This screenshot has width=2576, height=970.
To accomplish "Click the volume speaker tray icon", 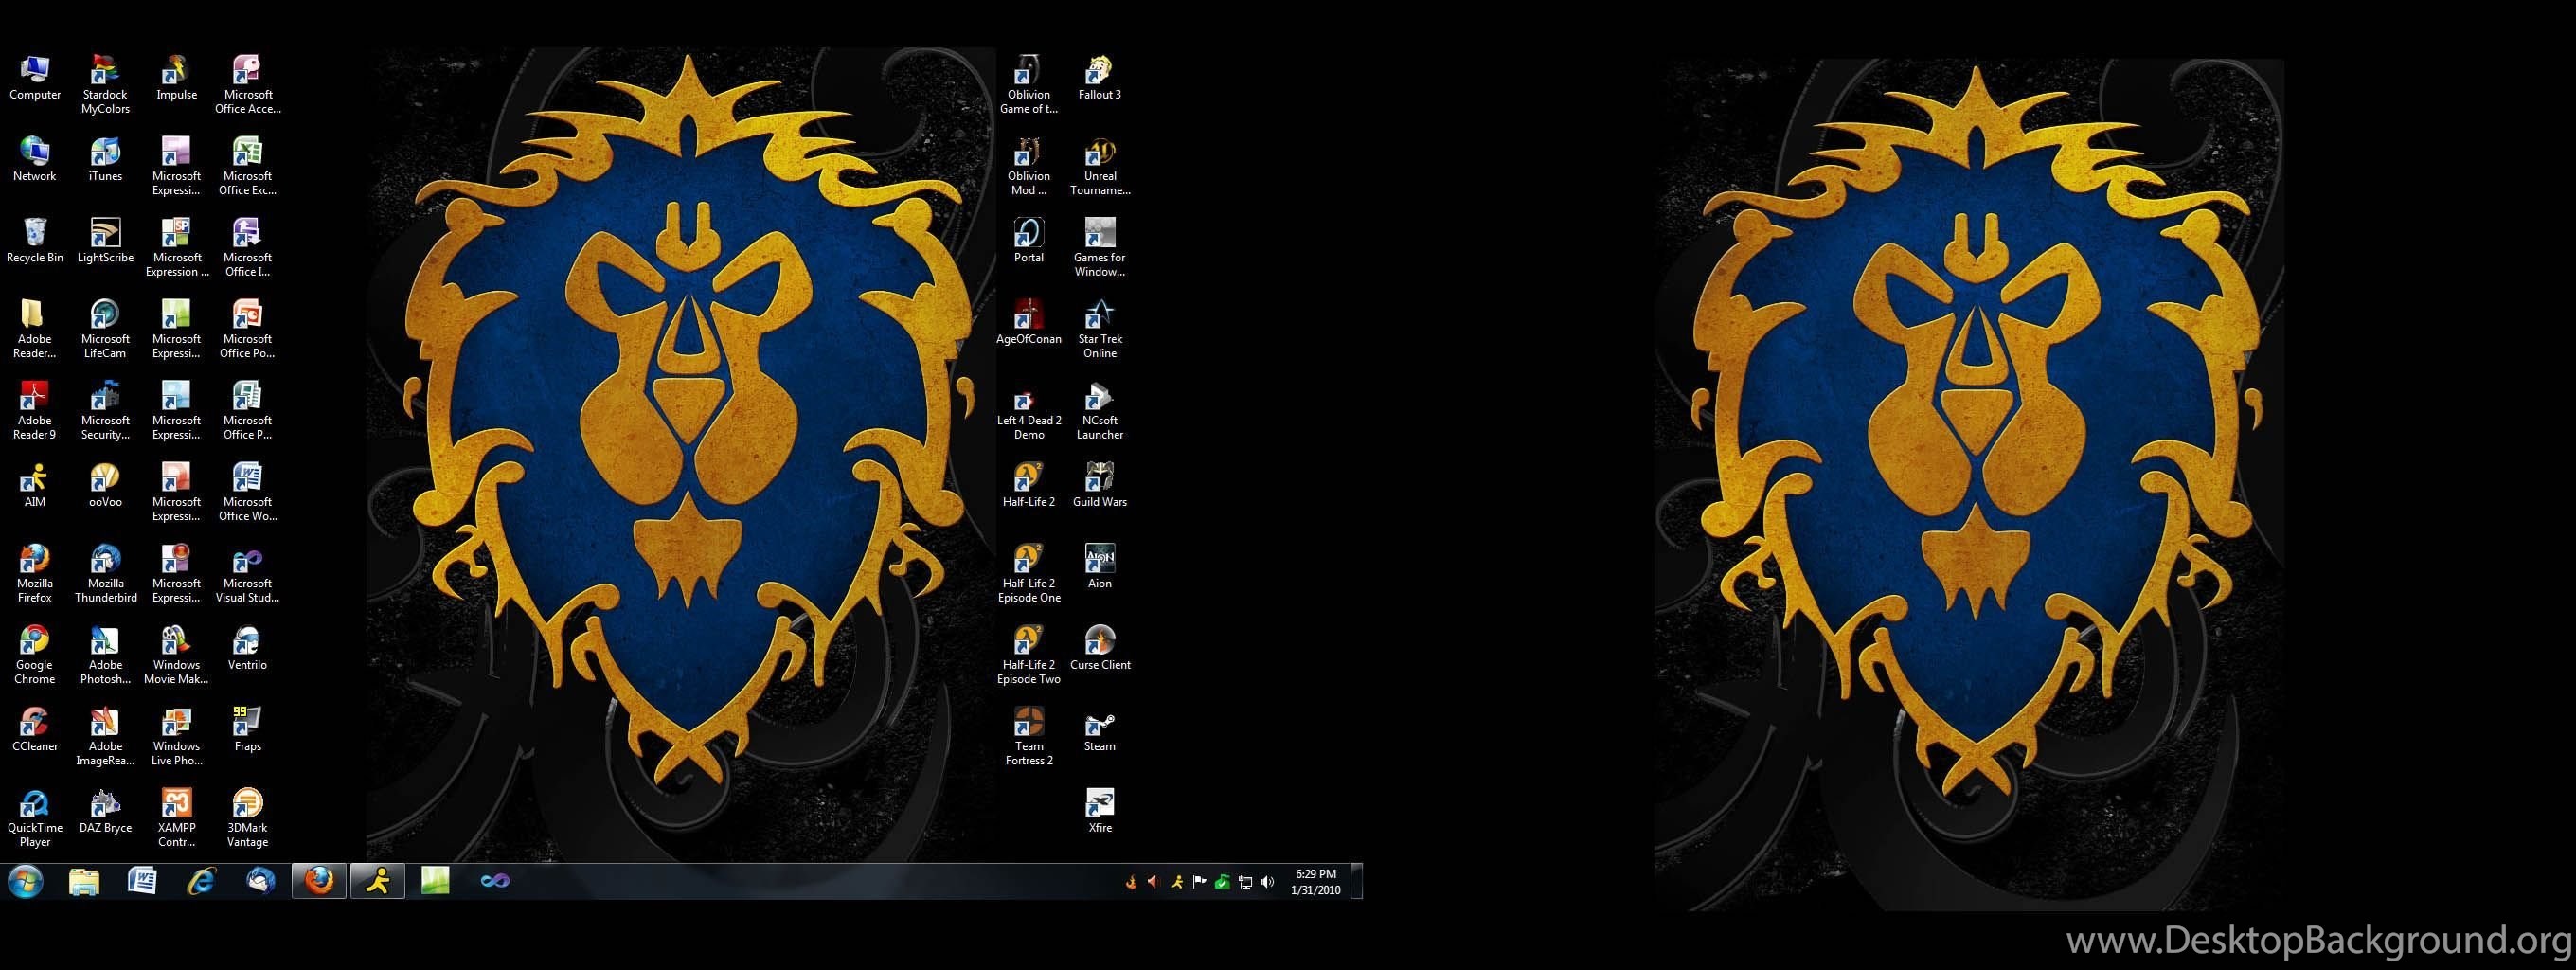I will [1268, 882].
